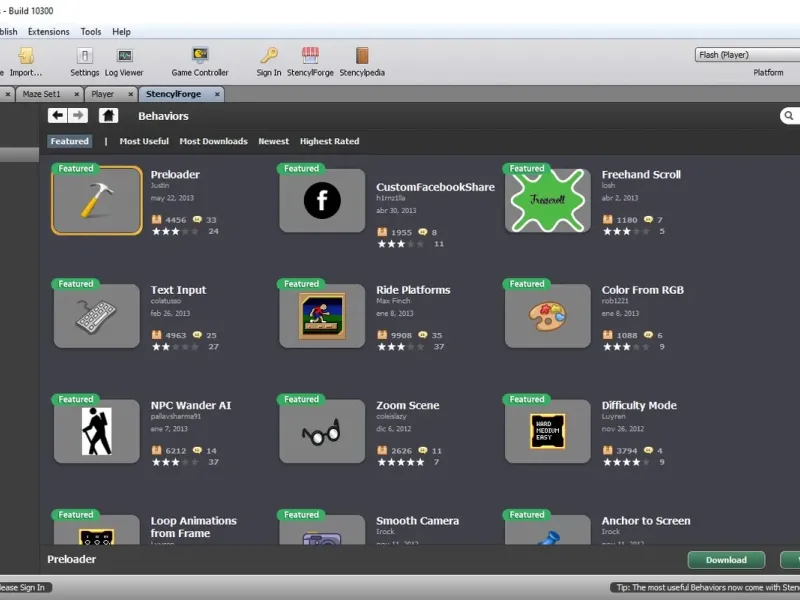This screenshot has width=800, height=600.
Task: Switch to the Maze Set1 tab
Action: [41, 94]
